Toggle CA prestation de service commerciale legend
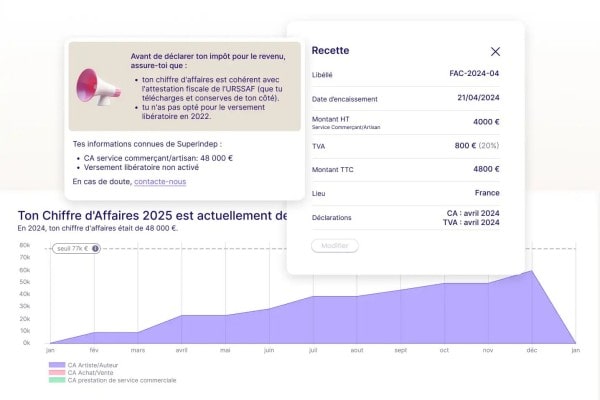Screen dimensions: 600x400 [x=56, y=380]
